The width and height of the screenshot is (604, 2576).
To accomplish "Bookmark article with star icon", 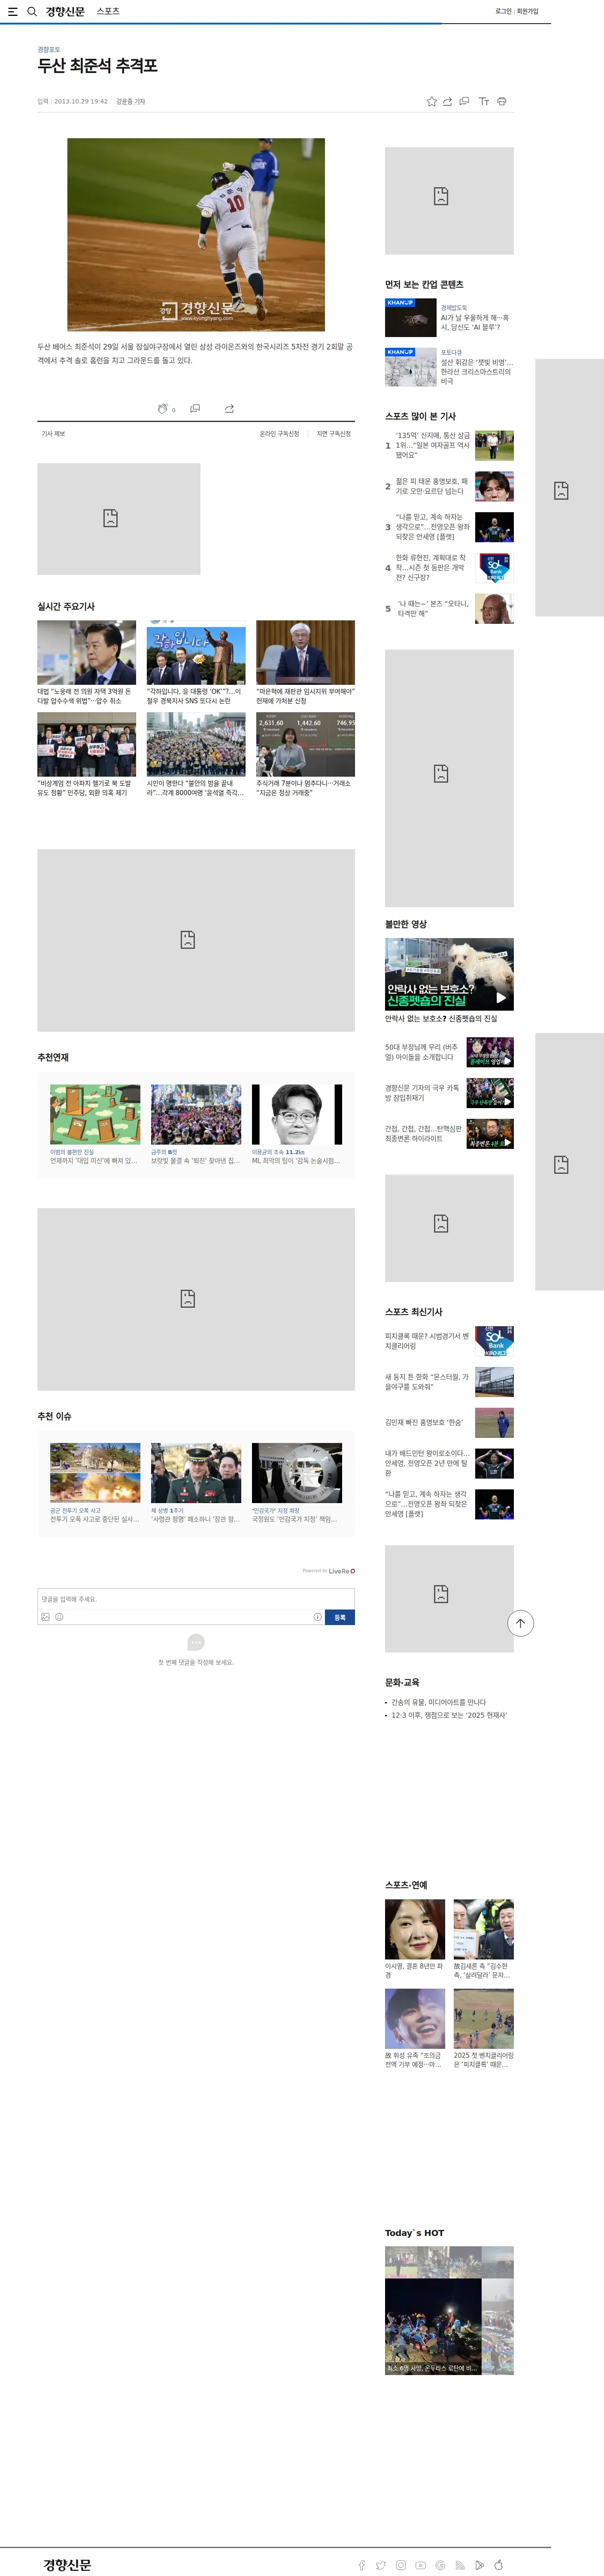I will pos(431,101).
